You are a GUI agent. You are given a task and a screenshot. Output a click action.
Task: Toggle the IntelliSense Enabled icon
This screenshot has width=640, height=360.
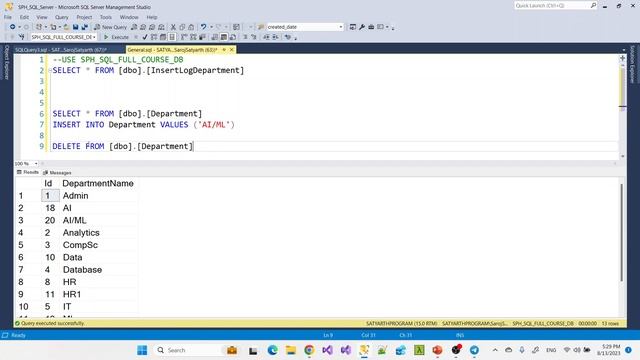point(172,37)
